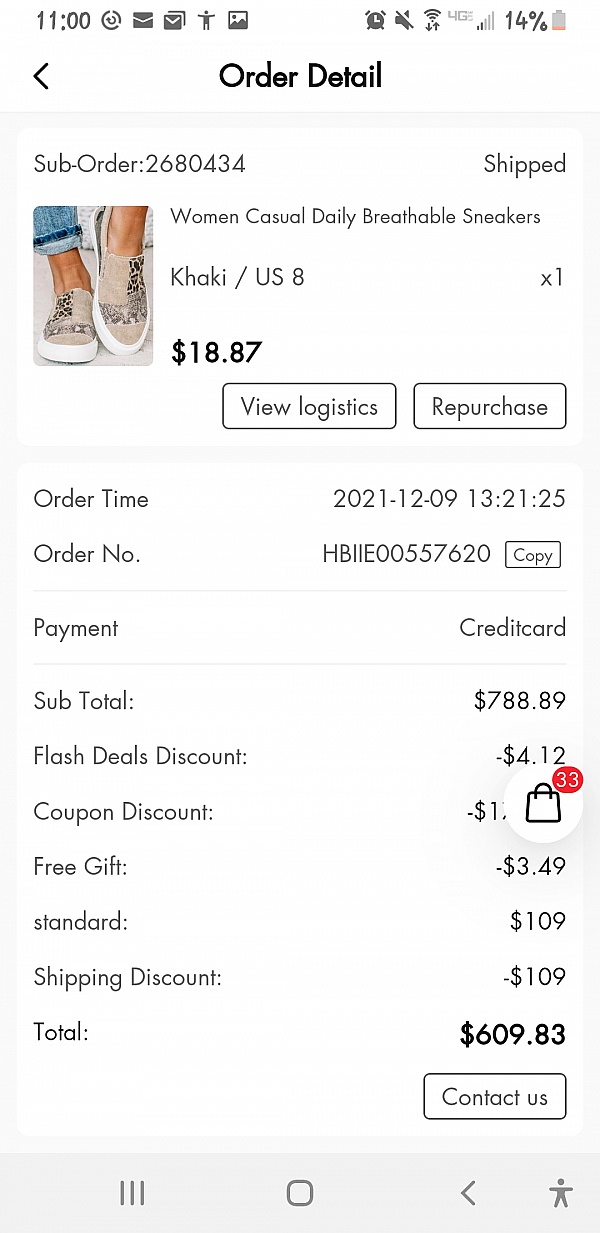Tap the back arrow in header
Image resolution: width=600 pixels, height=1233 pixels.
[41, 76]
